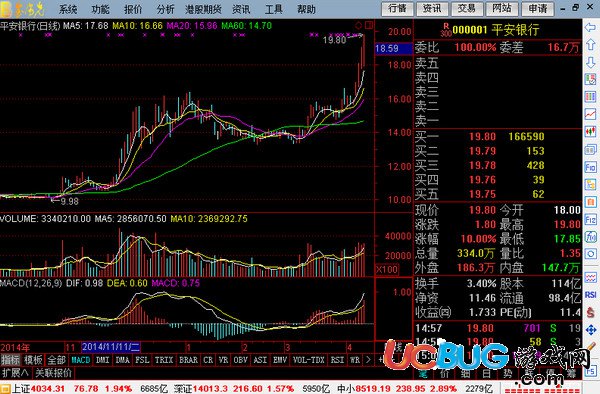The width and height of the screenshot is (600, 394).
Task: Open the 功能 menu
Action: click(100, 9)
